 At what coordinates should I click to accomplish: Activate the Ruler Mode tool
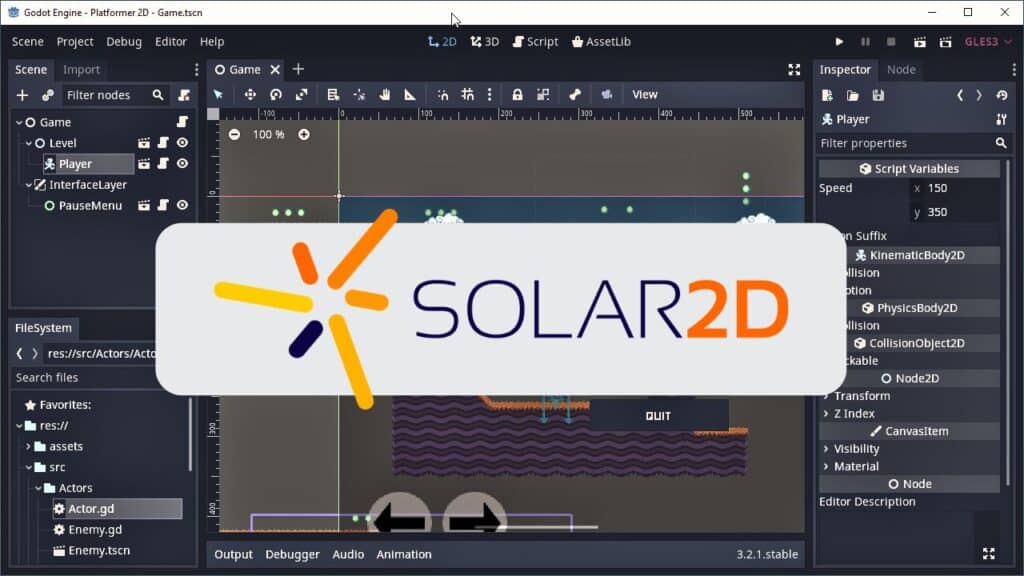click(410, 95)
